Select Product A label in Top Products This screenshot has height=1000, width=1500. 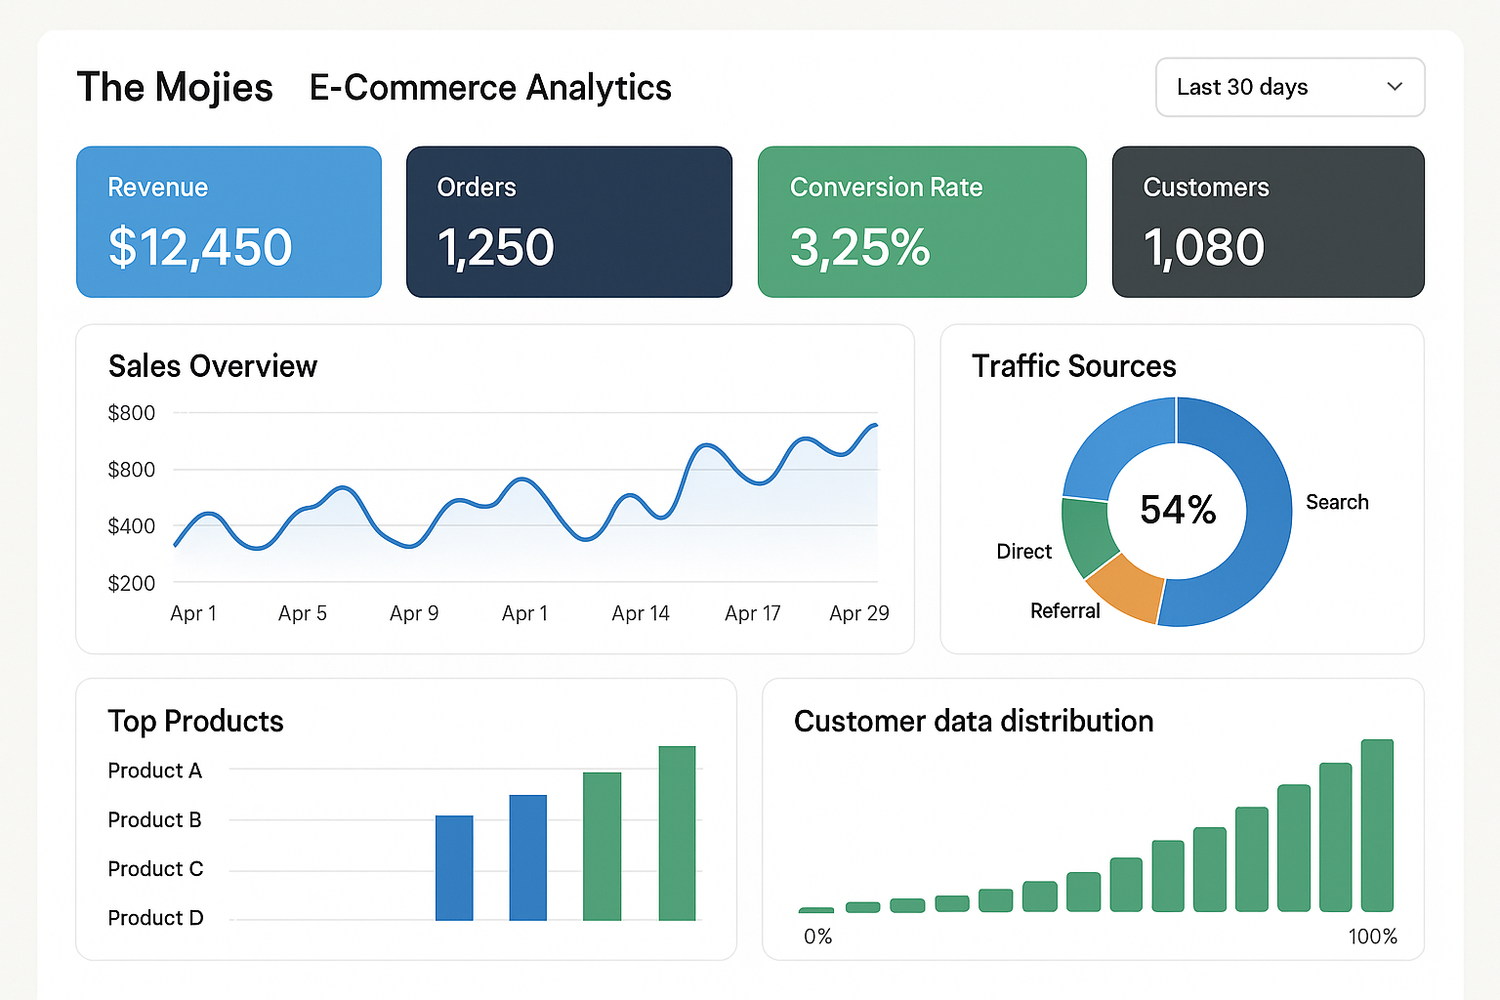coord(155,771)
